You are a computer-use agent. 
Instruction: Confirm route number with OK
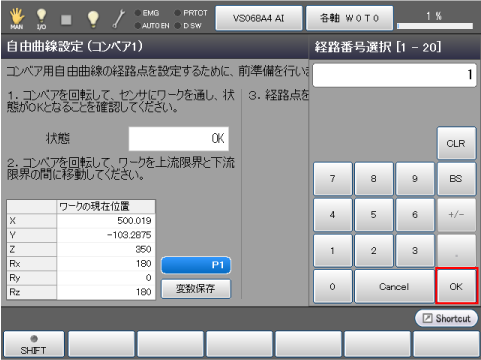[456, 286]
